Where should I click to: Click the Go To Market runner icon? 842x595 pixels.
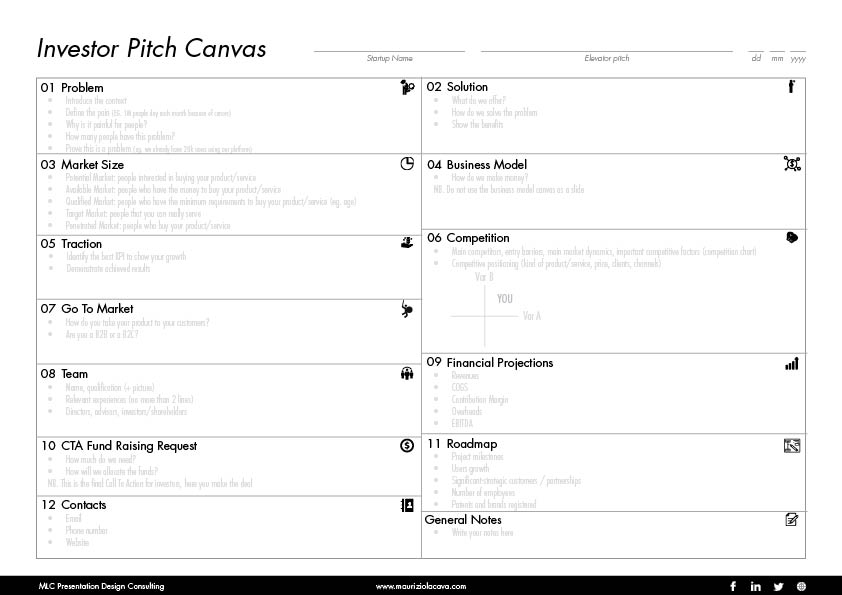[x=407, y=309]
